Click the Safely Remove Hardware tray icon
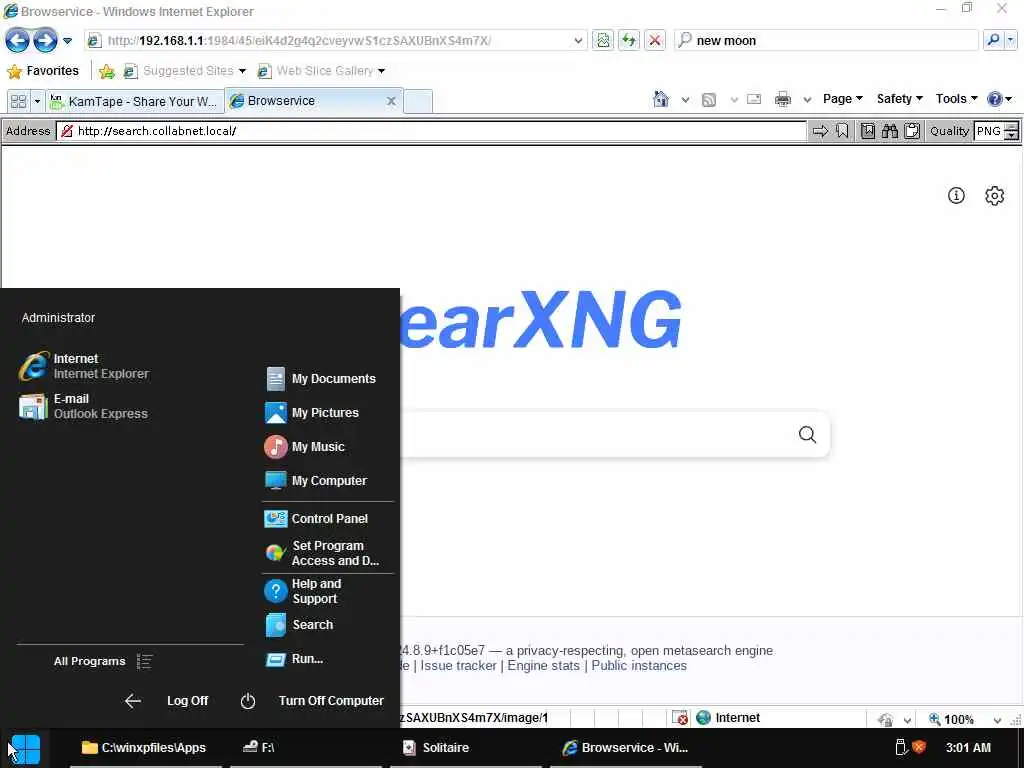 (x=901, y=747)
